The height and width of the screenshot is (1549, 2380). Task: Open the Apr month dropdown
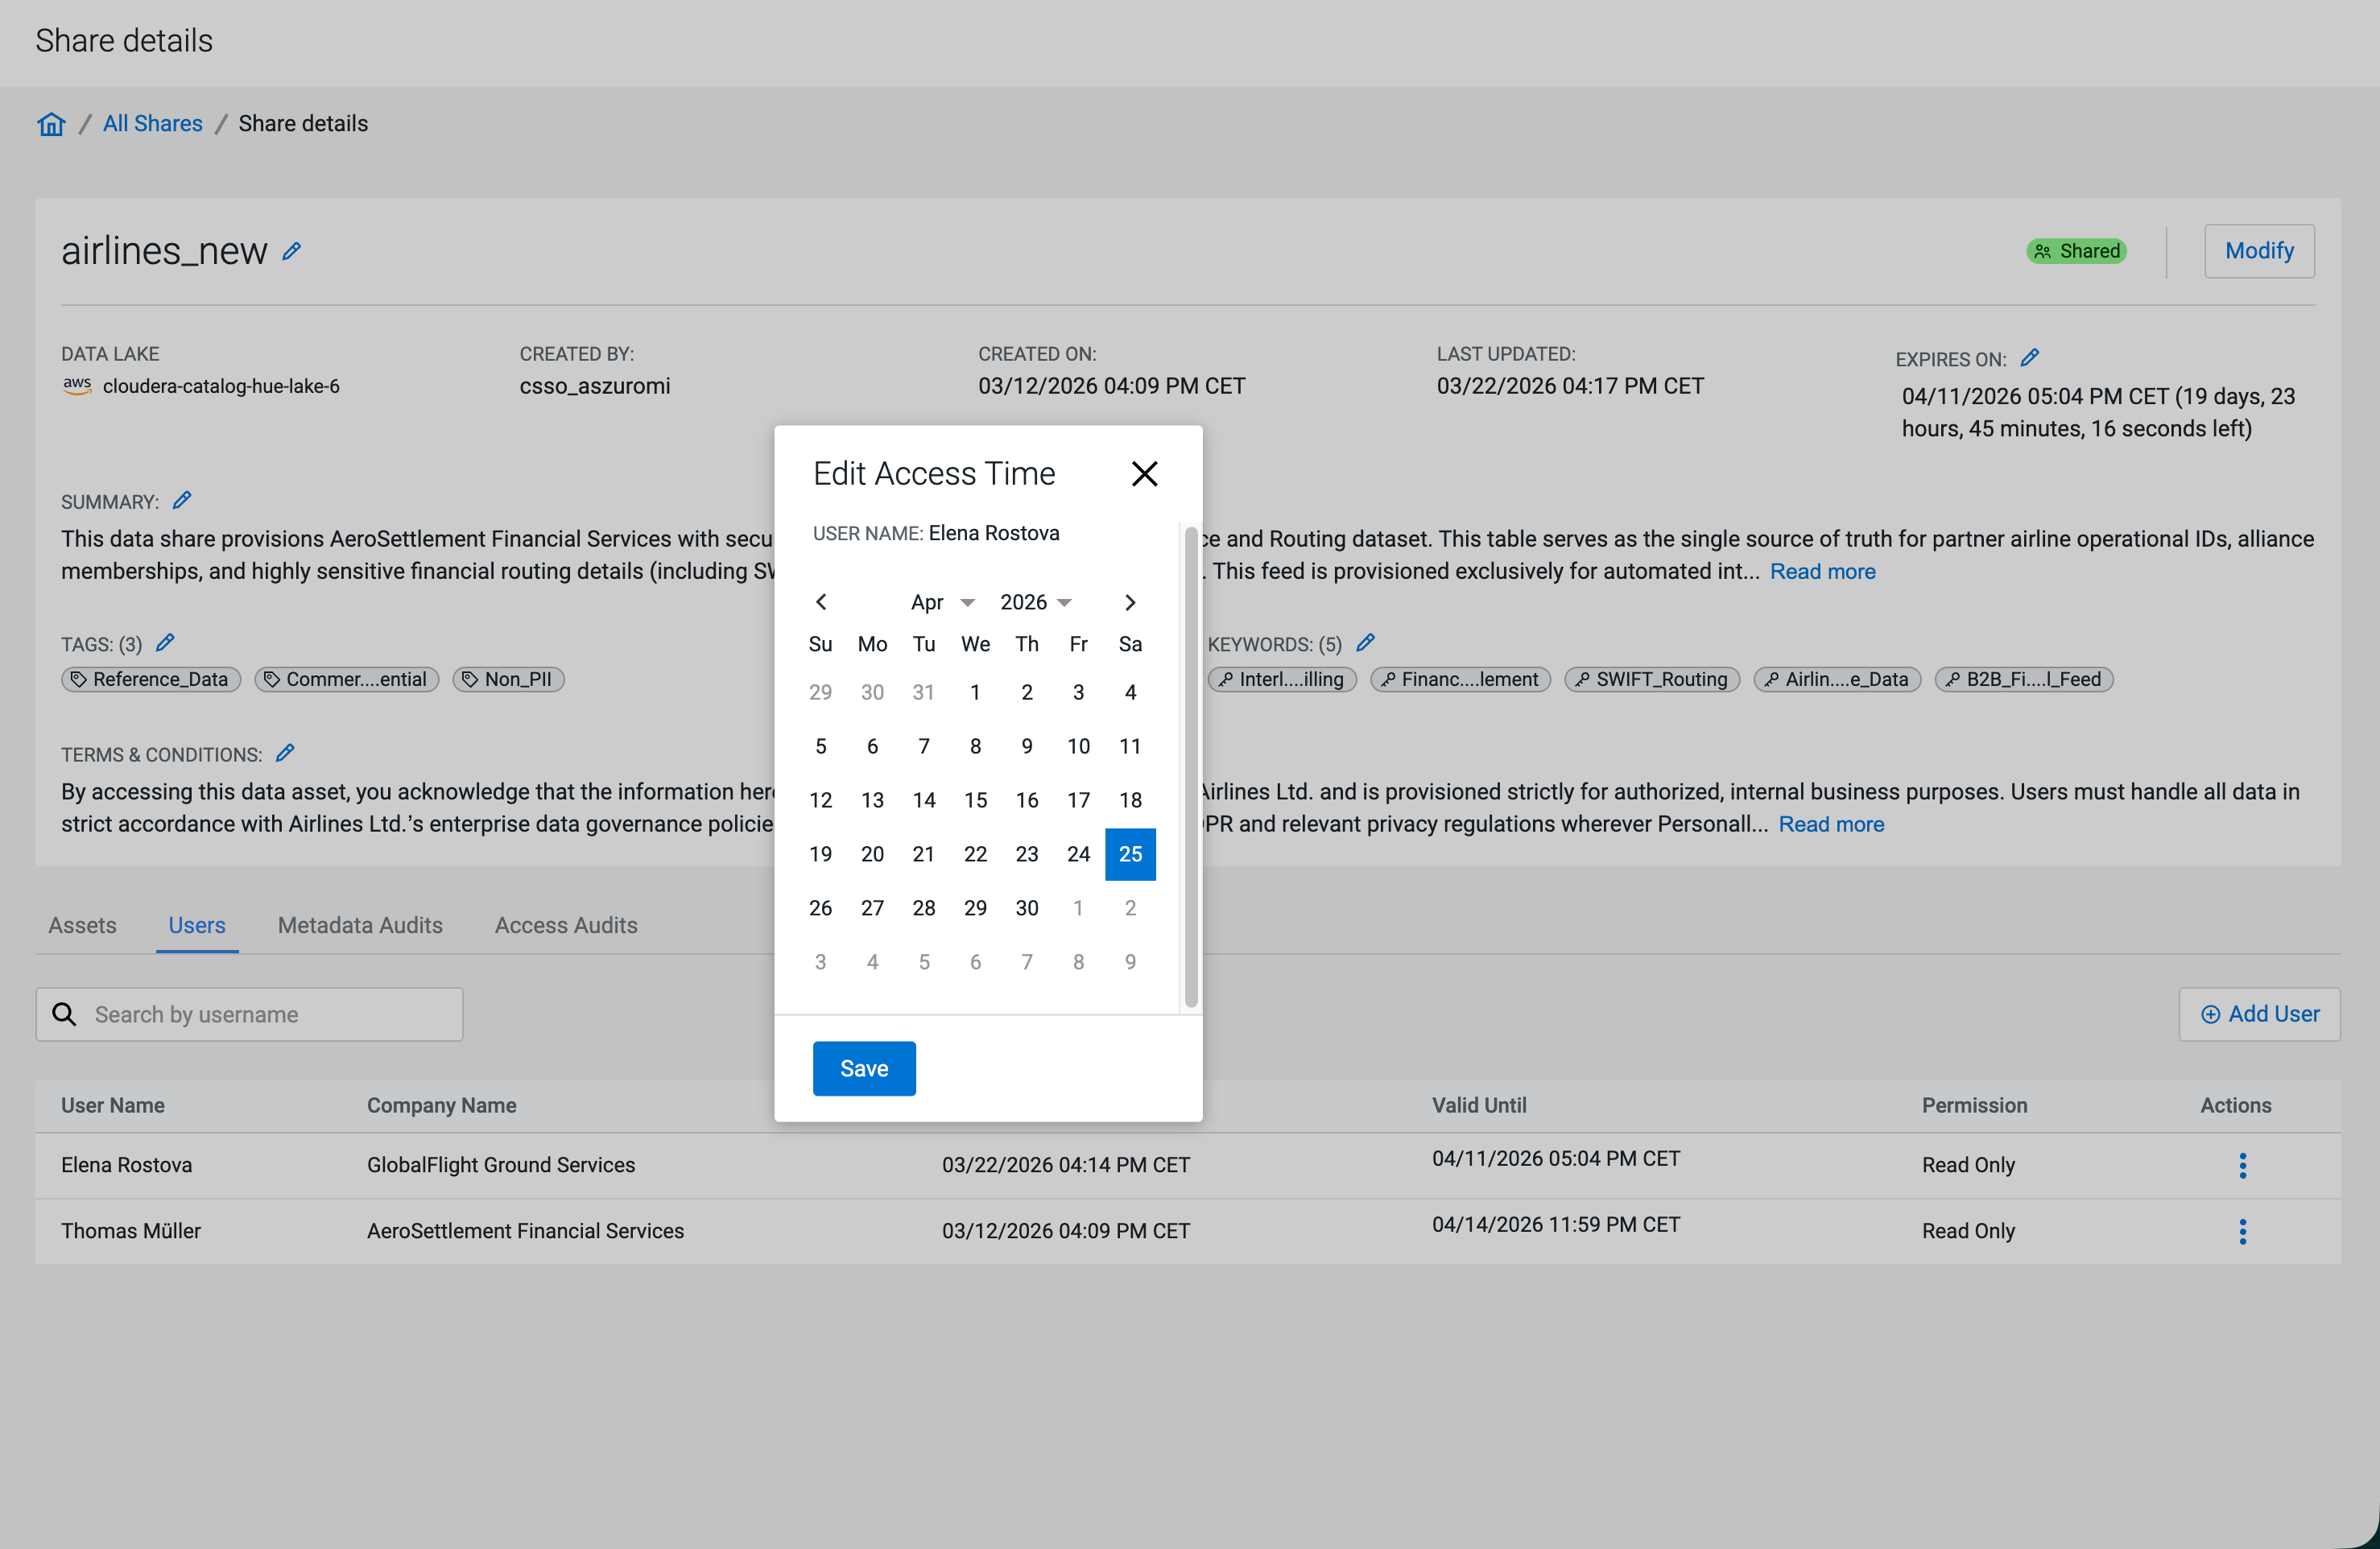[x=941, y=602]
